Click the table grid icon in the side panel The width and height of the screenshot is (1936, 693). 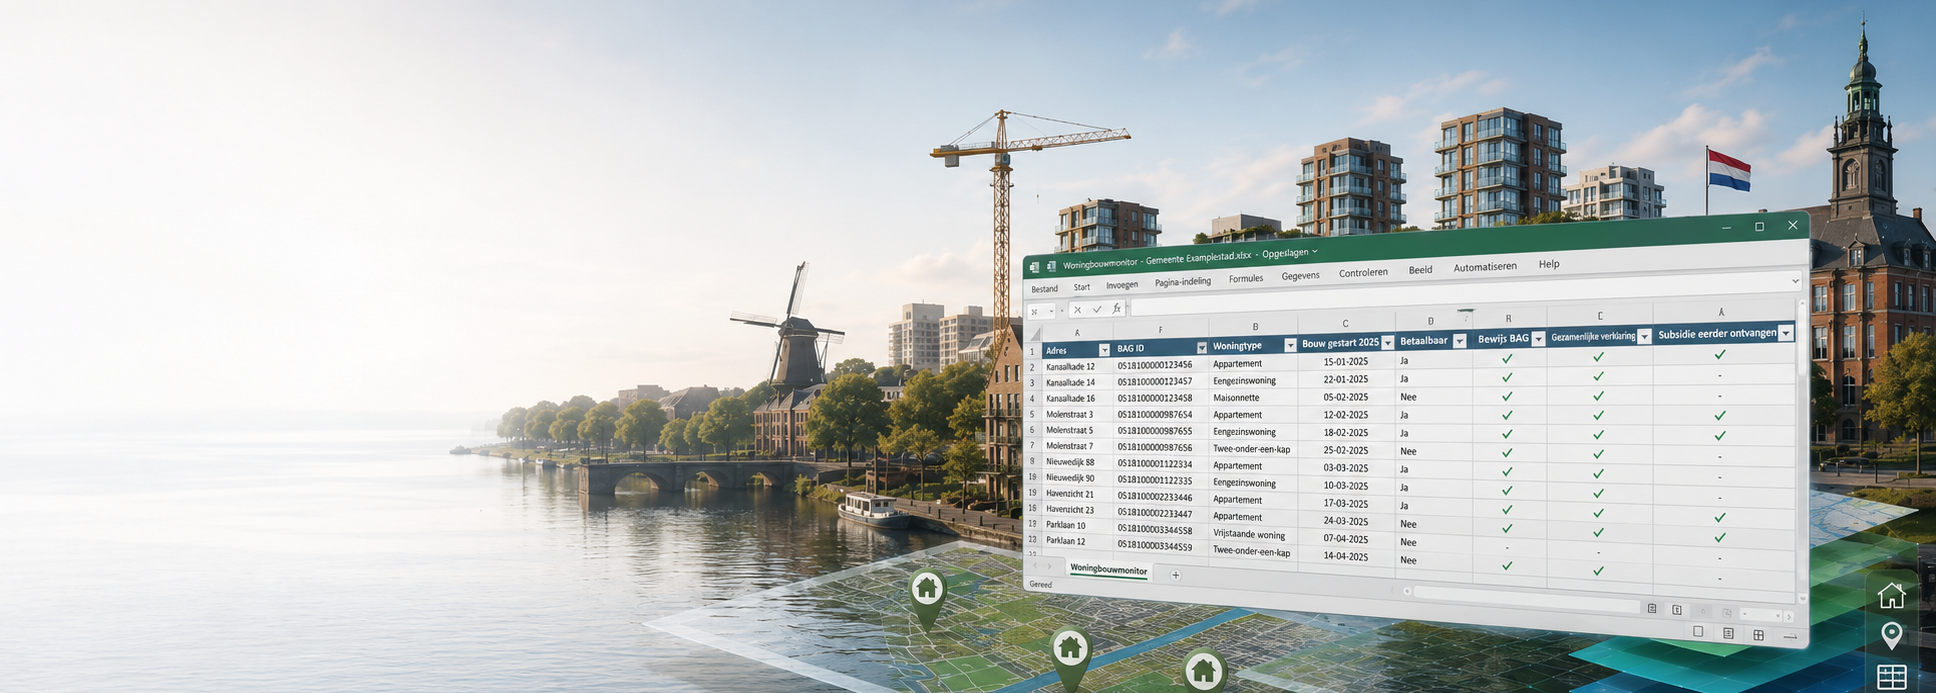1891,676
